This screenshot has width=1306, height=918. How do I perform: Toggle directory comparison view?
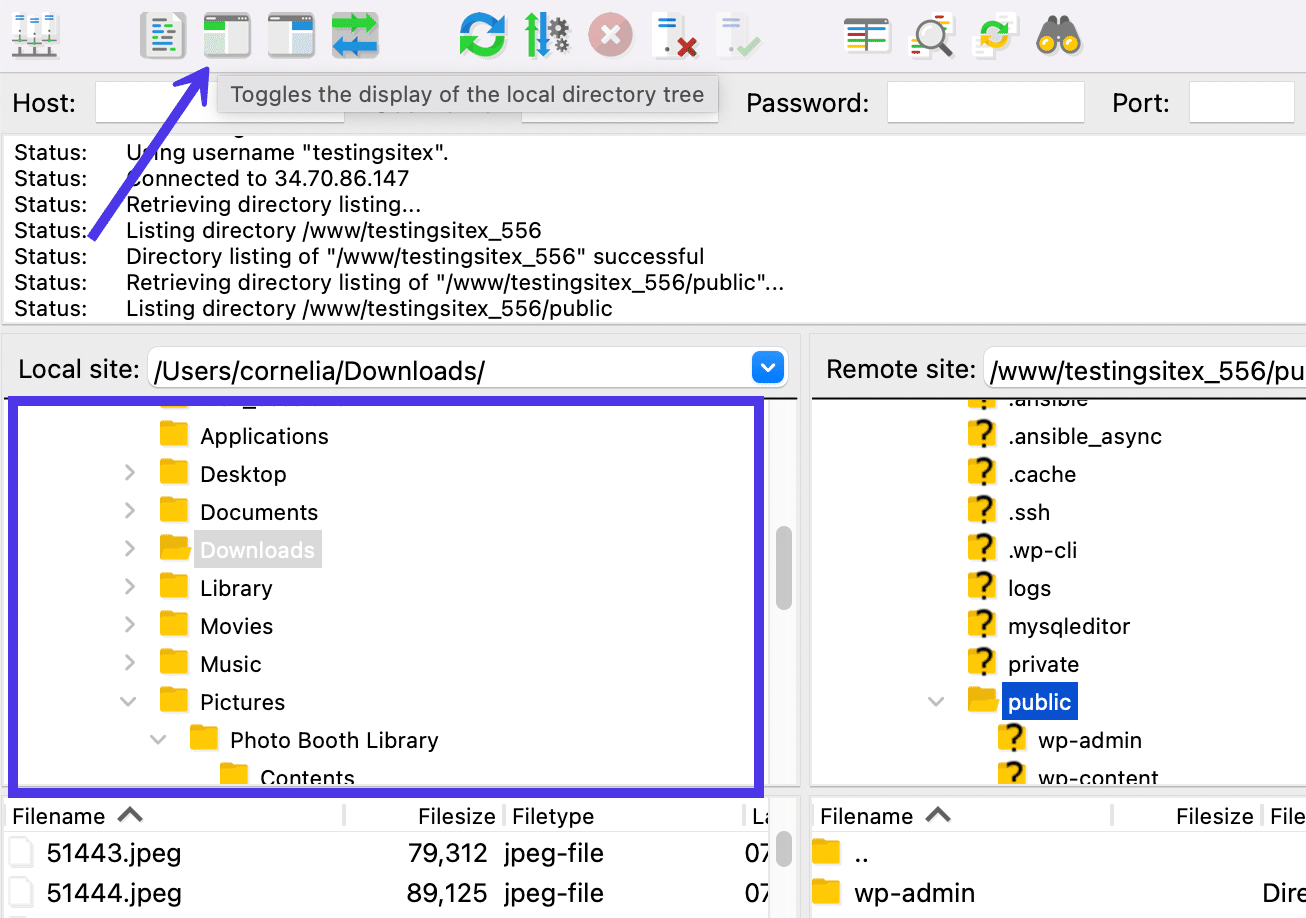pyautogui.click(x=866, y=35)
